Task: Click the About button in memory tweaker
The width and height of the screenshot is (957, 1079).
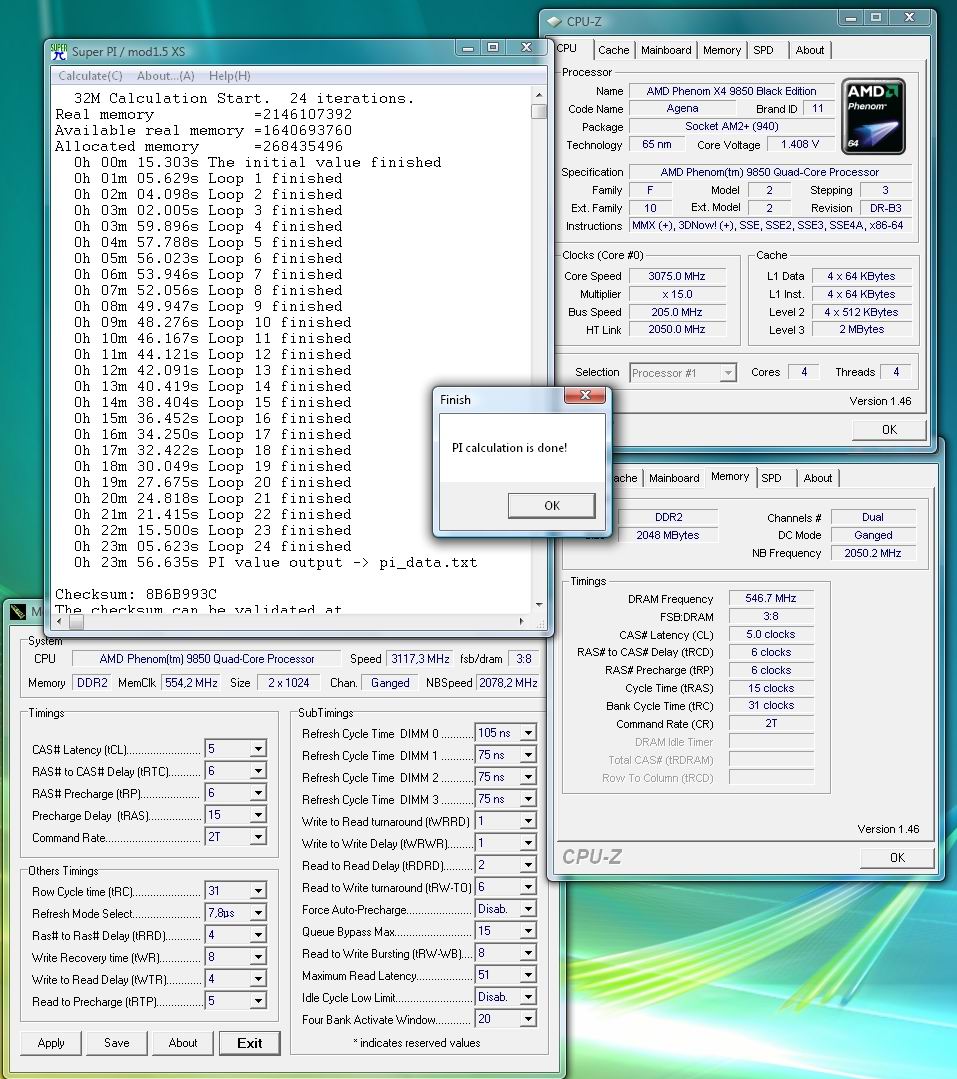Action: (x=182, y=1043)
